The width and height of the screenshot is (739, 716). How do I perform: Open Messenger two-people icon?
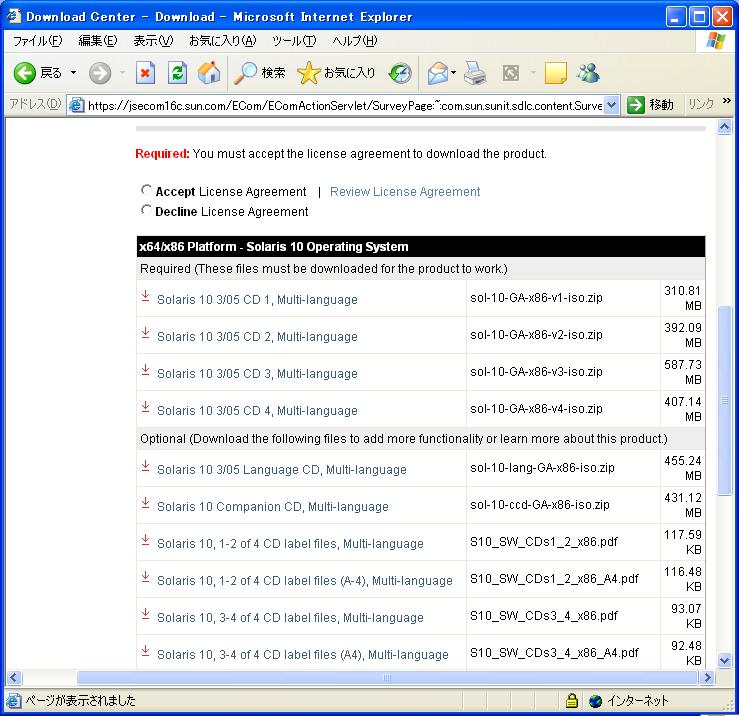(x=588, y=73)
